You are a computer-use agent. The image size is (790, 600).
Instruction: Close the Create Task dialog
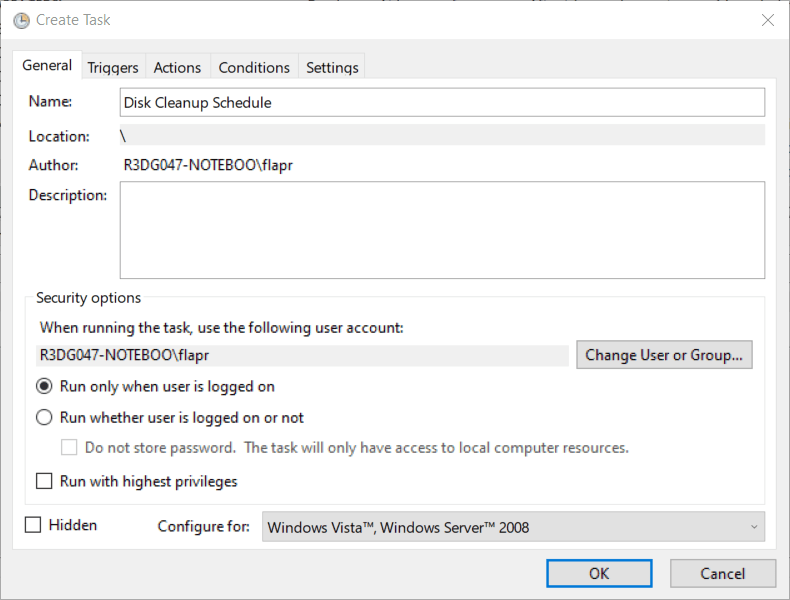pos(768,20)
